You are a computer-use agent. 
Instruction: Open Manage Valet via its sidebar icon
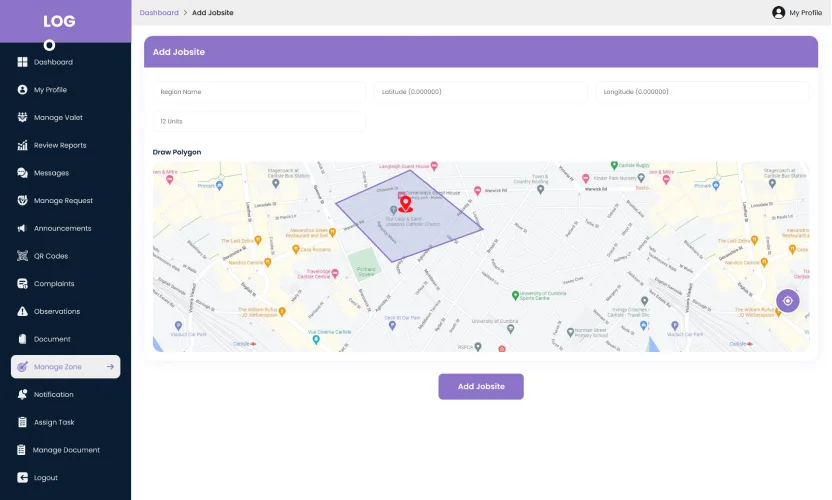(x=22, y=117)
